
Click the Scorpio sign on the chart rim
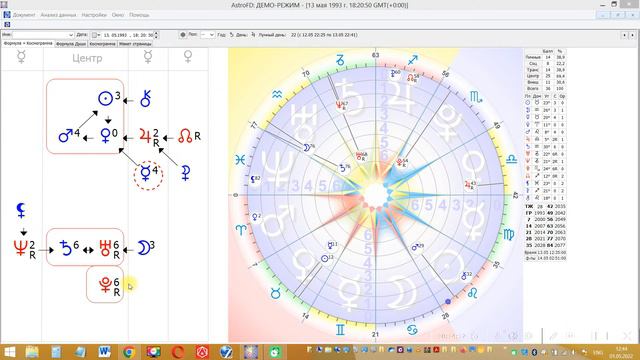(x=476, y=97)
